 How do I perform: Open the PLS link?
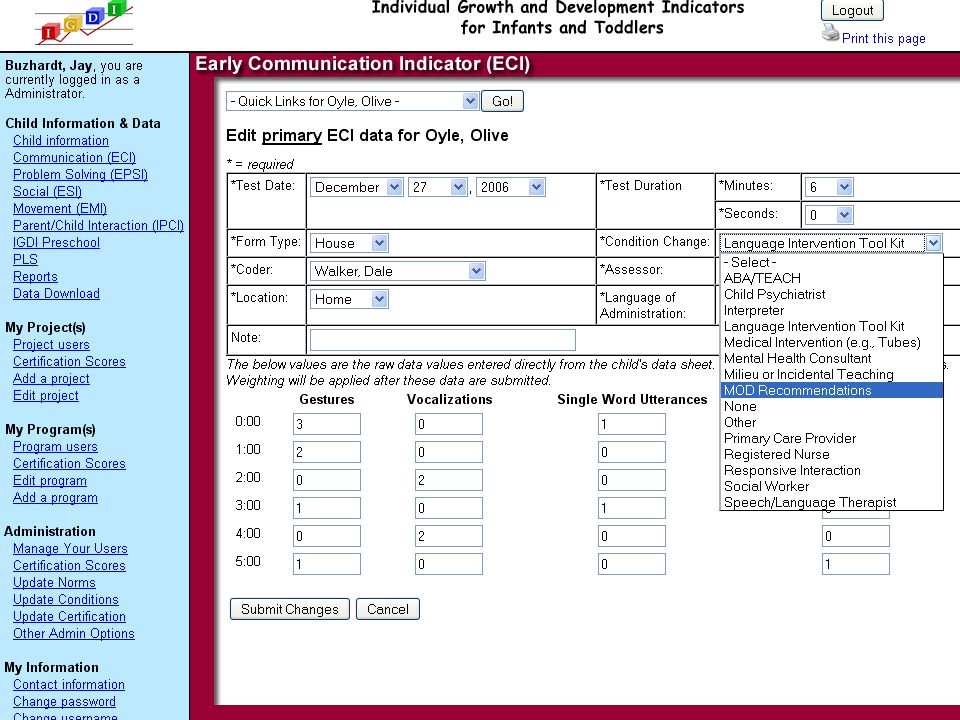(25, 260)
